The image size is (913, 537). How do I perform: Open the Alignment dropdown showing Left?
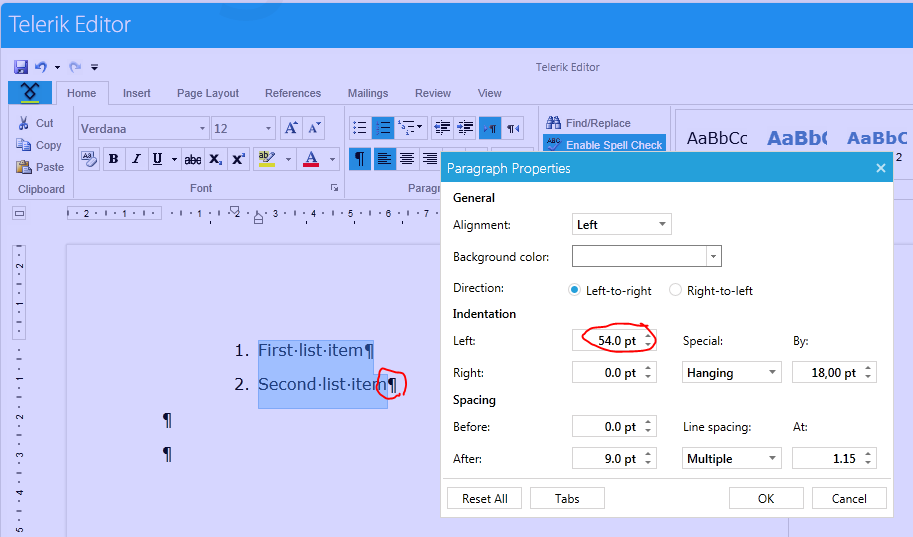(x=621, y=224)
